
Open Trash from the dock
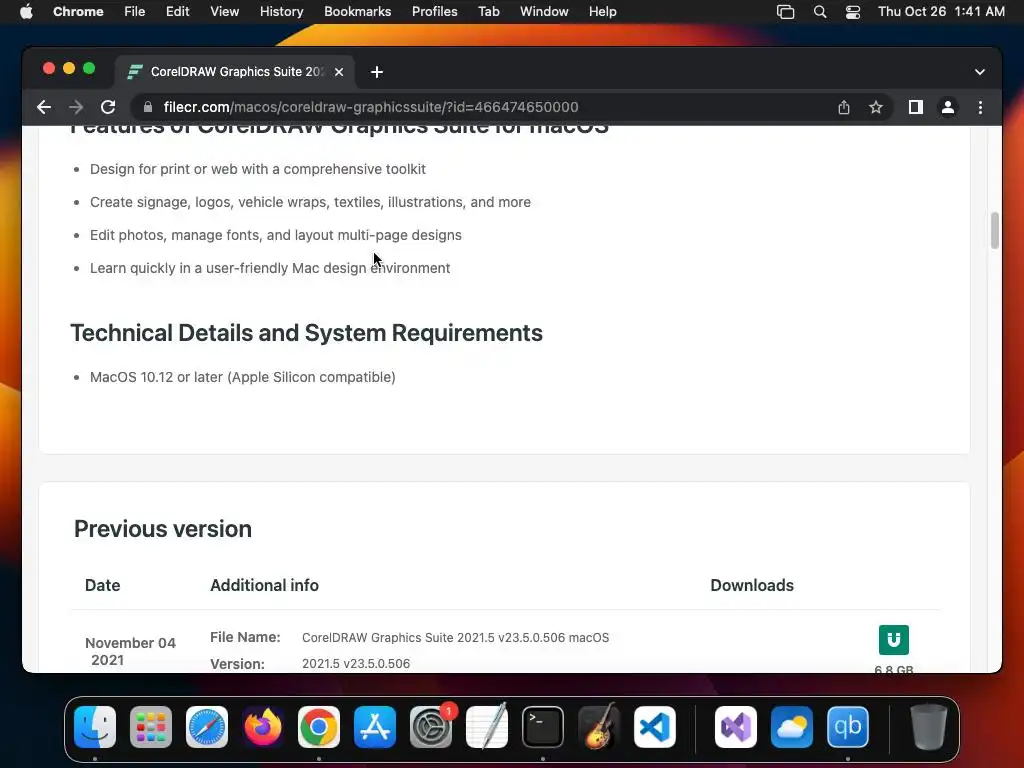pyautogui.click(x=929, y=727)
